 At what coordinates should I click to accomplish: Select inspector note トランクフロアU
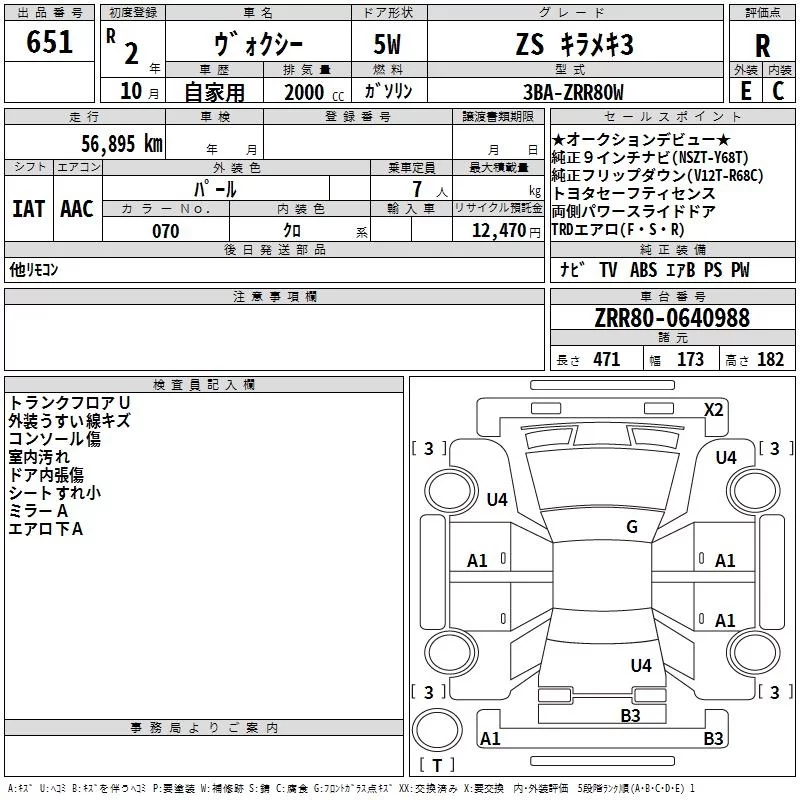tap(70, 403)
